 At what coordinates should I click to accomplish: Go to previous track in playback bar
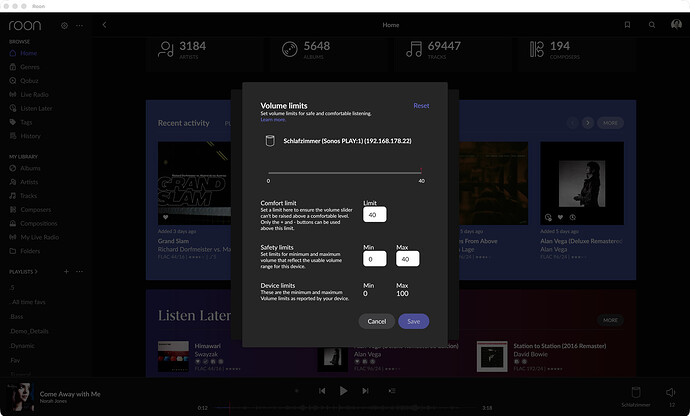click(x=322, y=390)
